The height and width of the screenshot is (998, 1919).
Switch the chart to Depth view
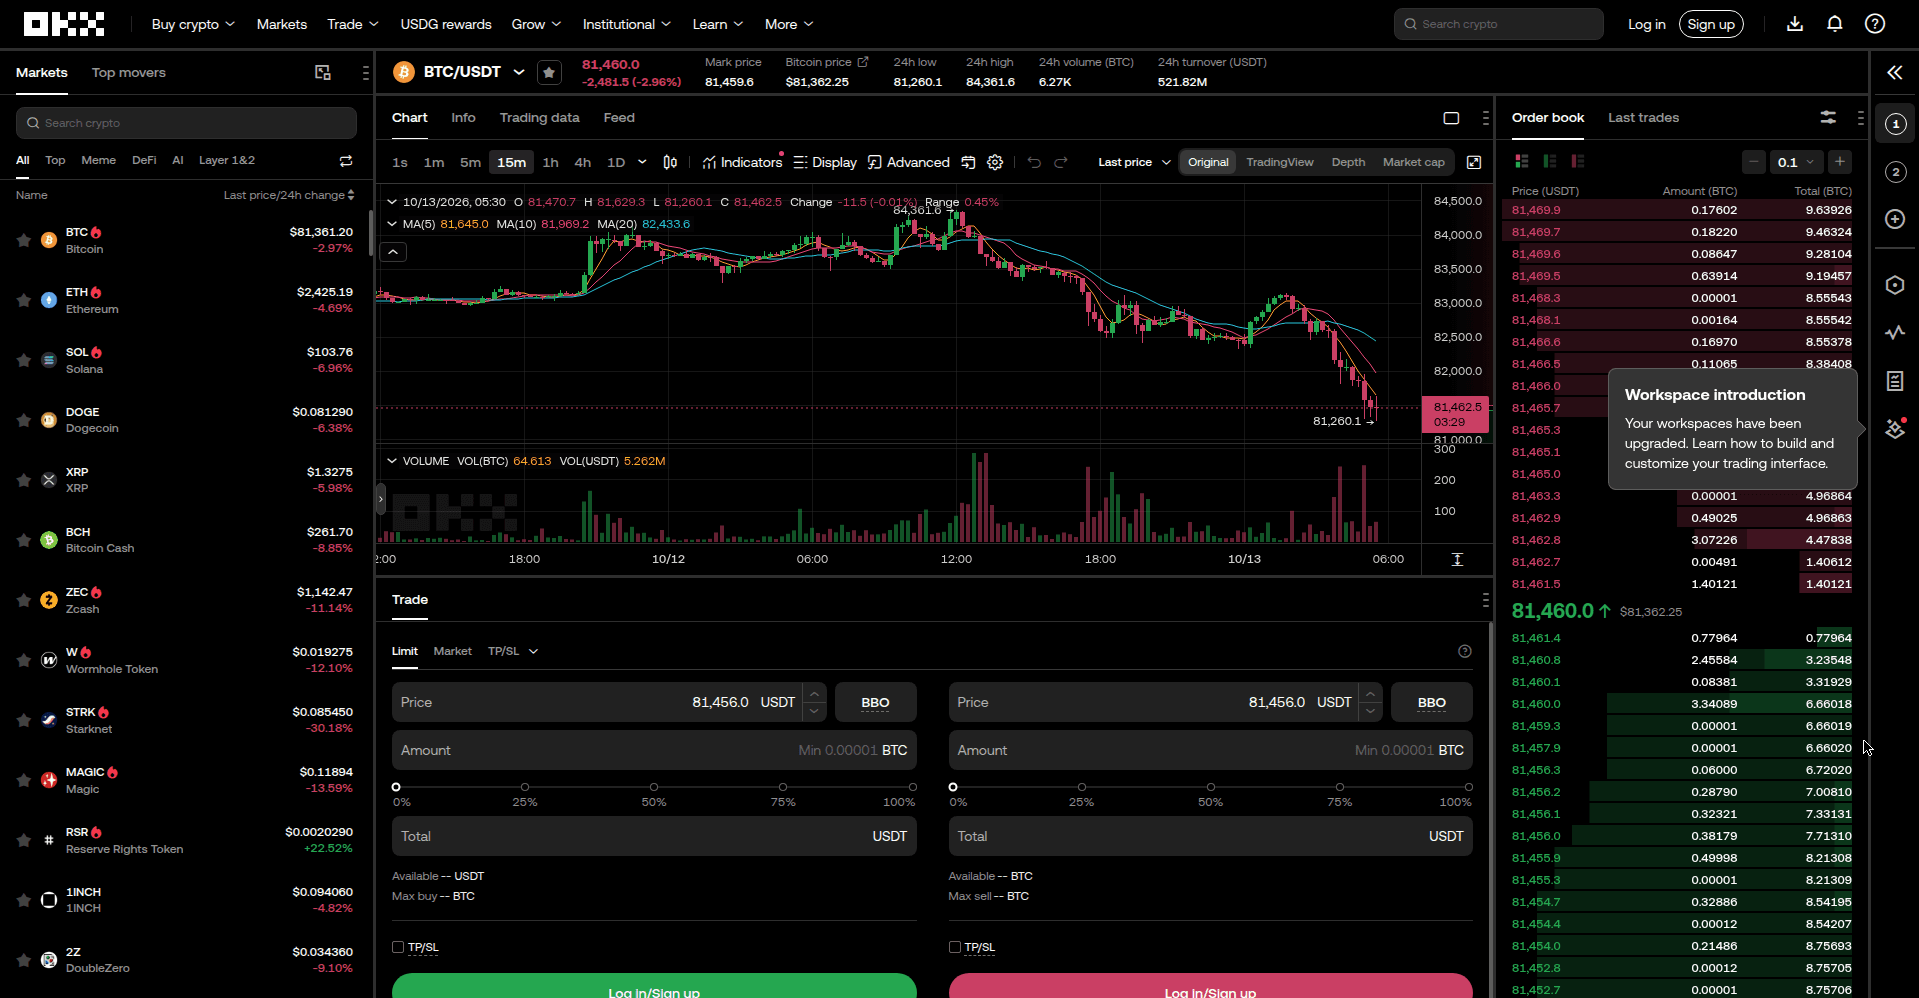(1348, 162)
